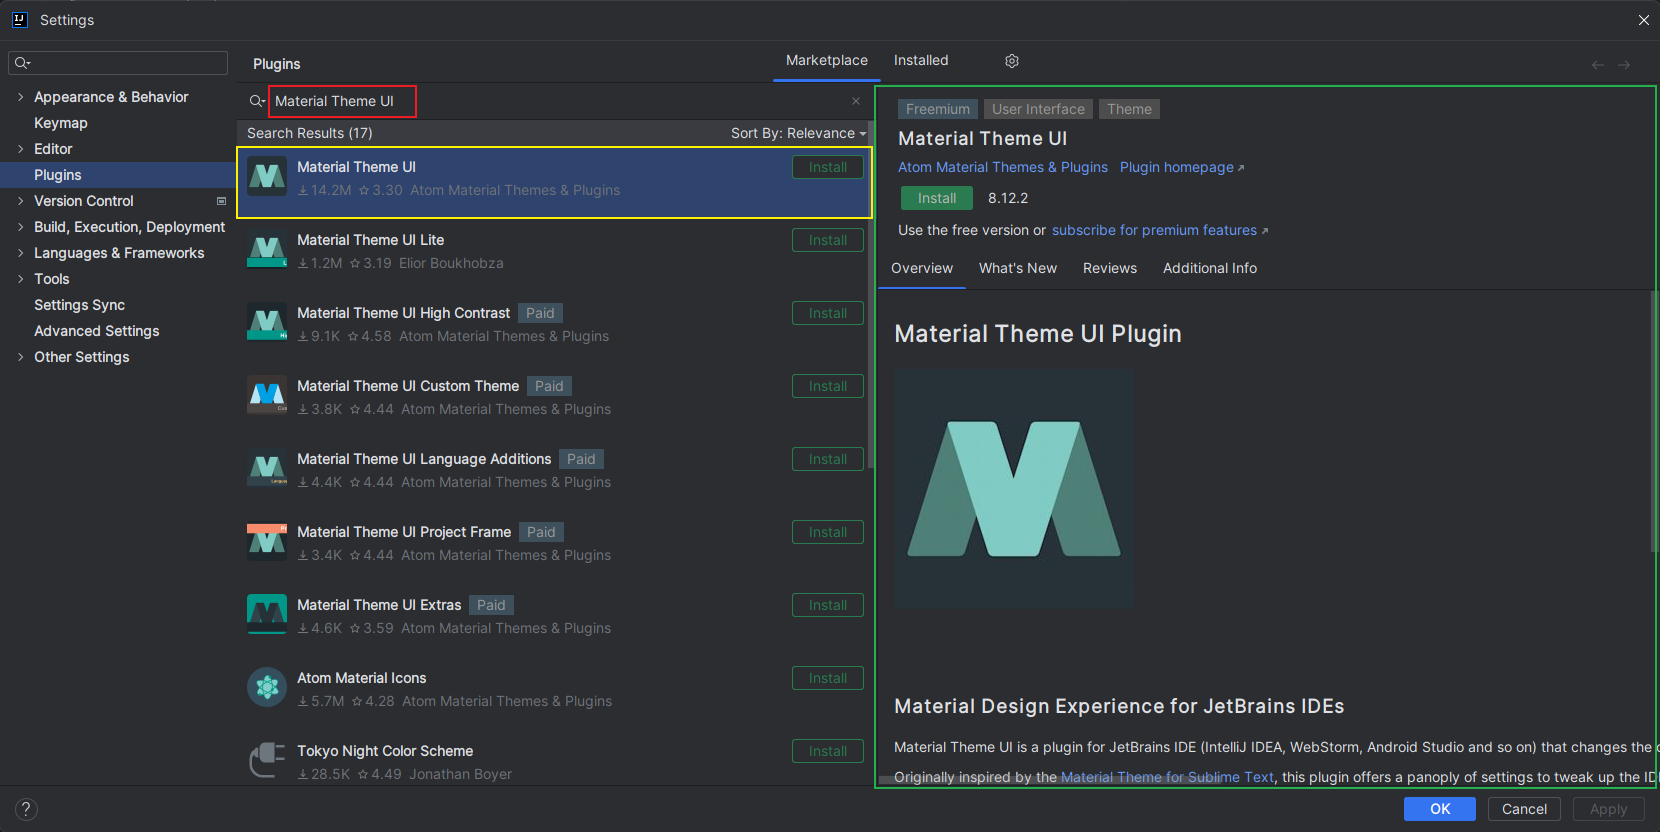
Task: Close the Settings dialog window
Action: (x=1644, y=20)
